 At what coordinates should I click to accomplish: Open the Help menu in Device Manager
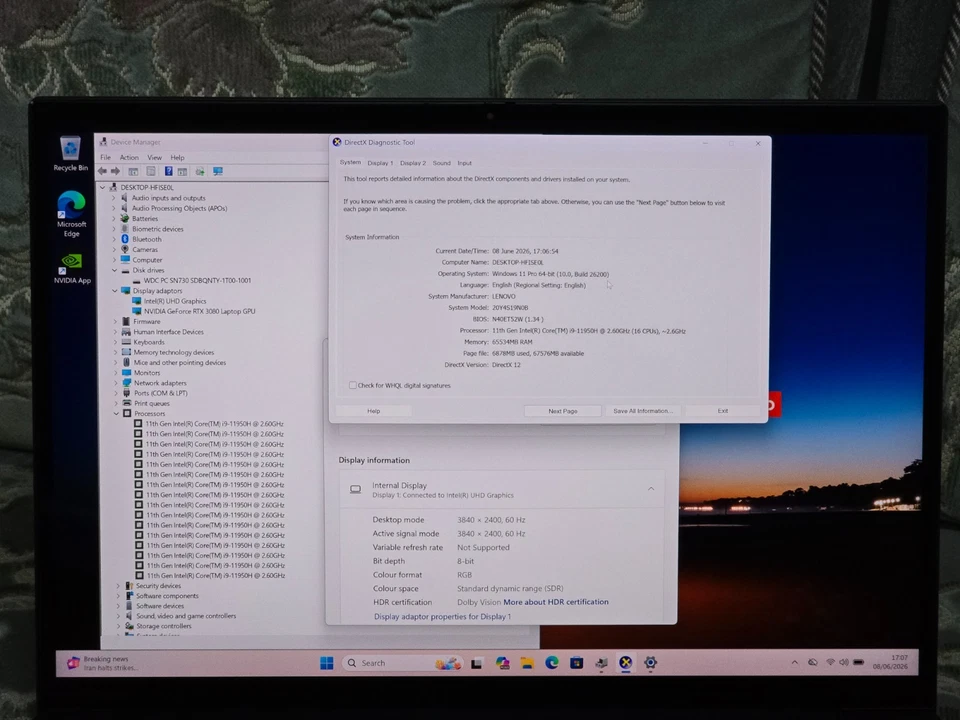coord(178,157)
